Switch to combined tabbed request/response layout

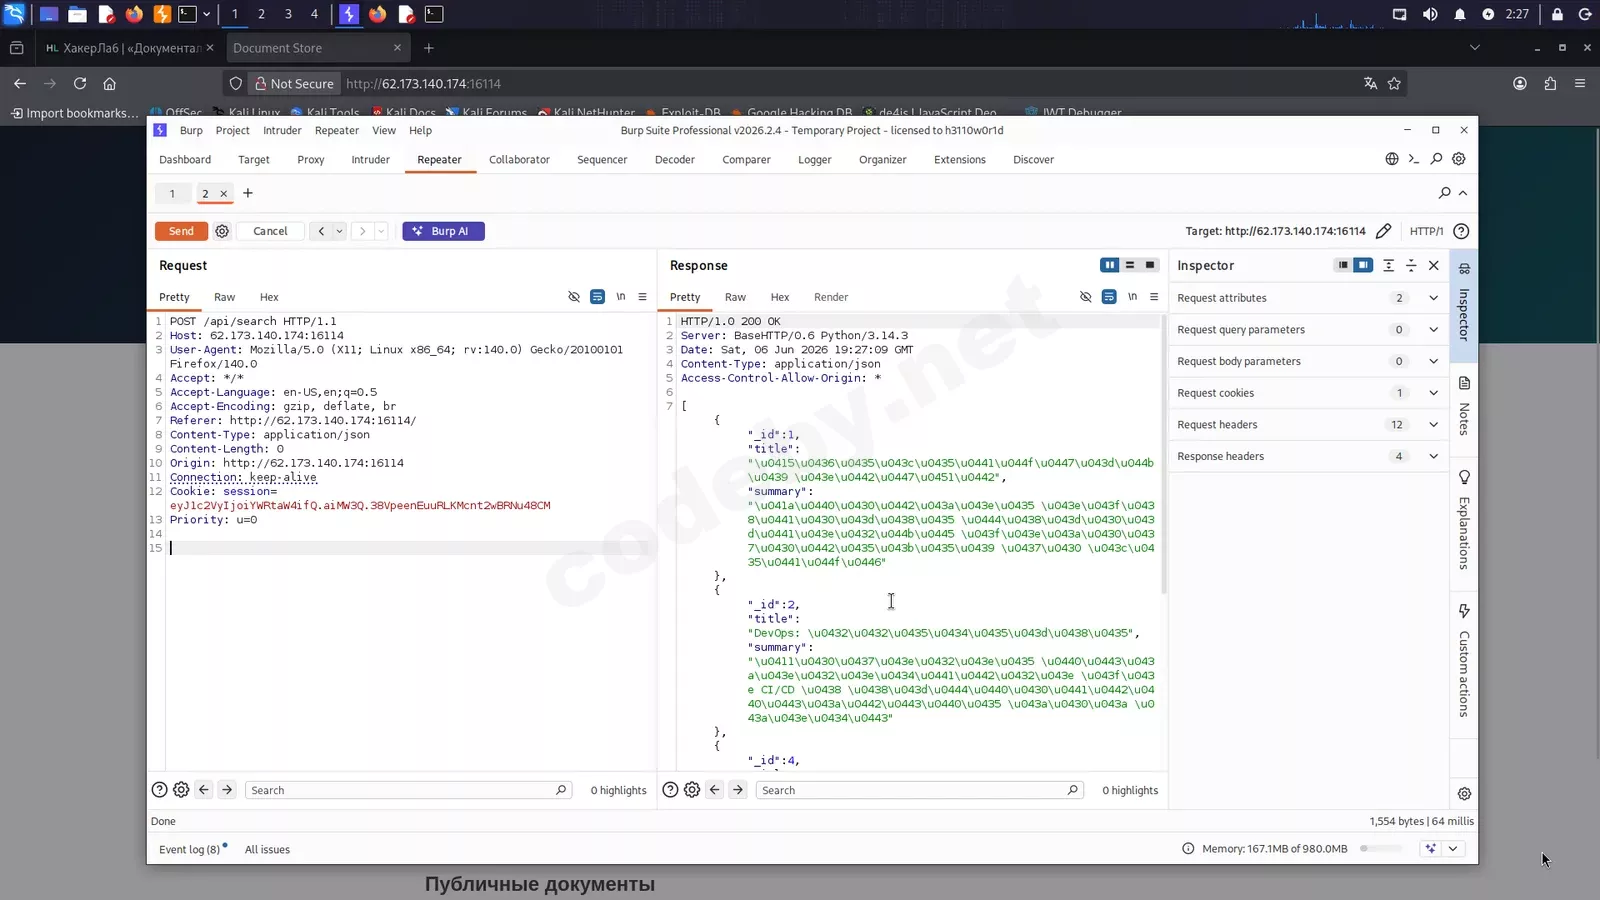coord(1150,265)
